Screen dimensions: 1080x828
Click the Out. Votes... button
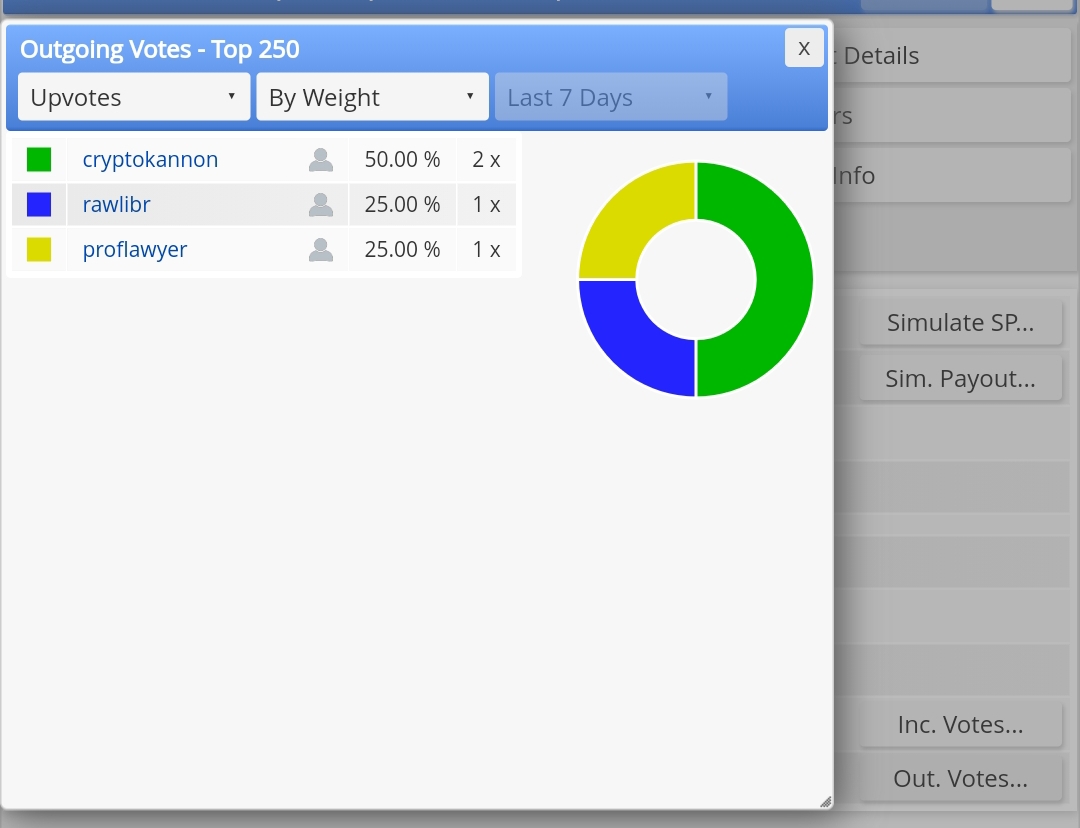(x=960, y=778)
